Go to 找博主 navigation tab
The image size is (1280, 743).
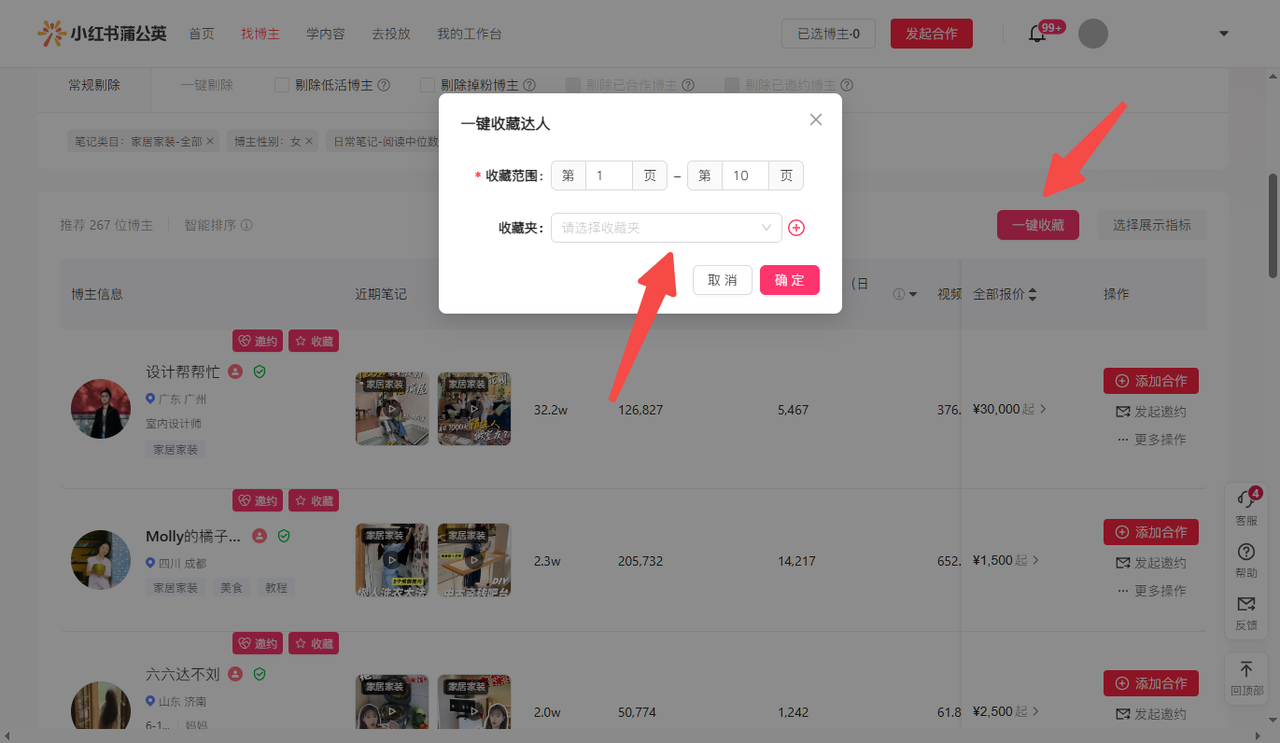[260, 34]
